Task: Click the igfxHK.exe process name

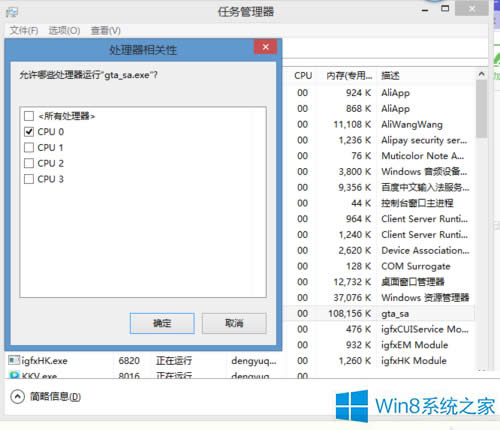Action: (x=44, y=360)
